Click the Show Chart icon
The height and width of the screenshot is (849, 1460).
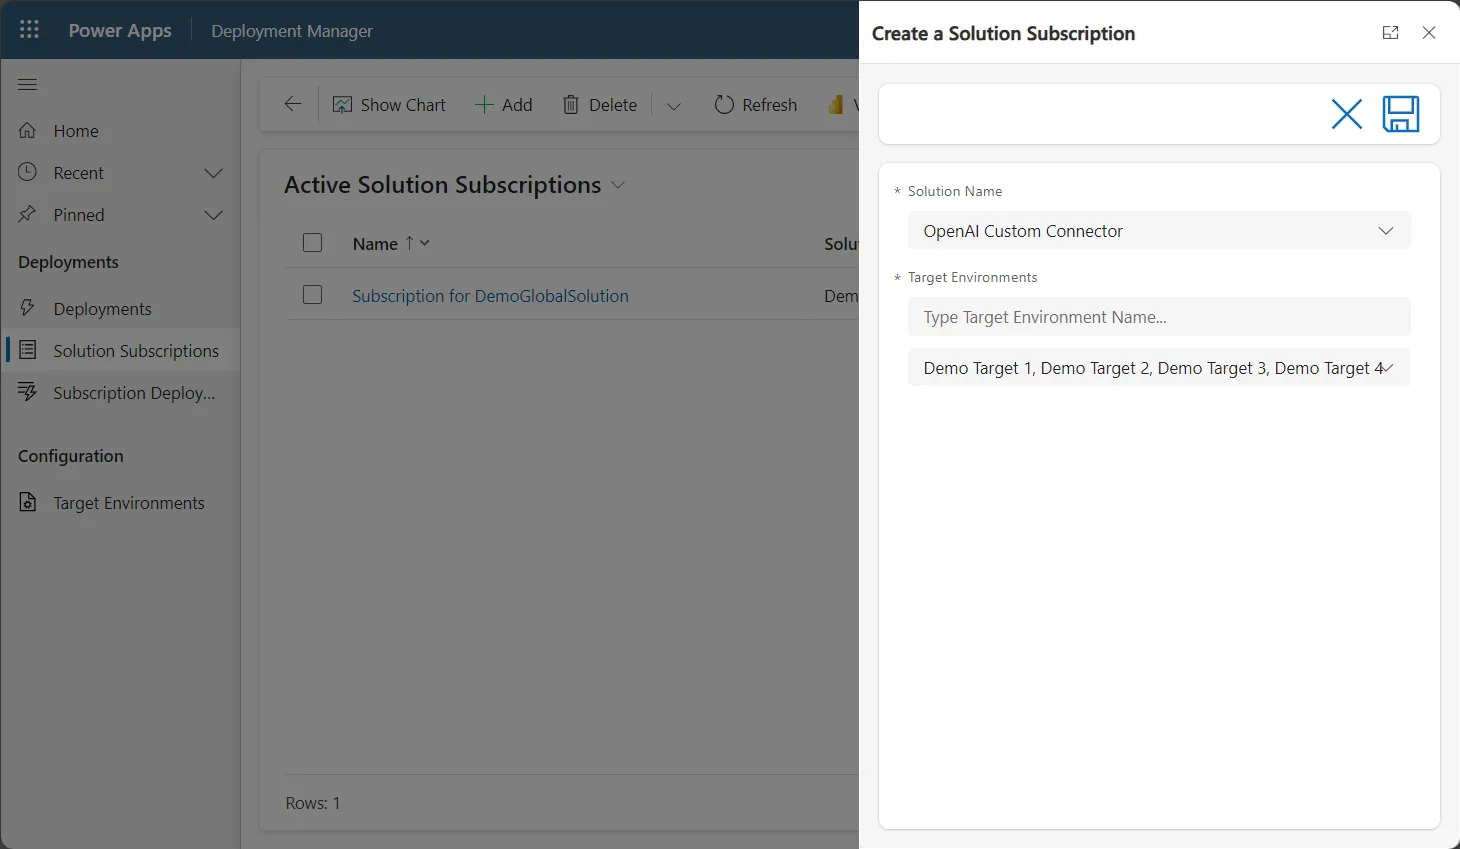pos(342,105)
